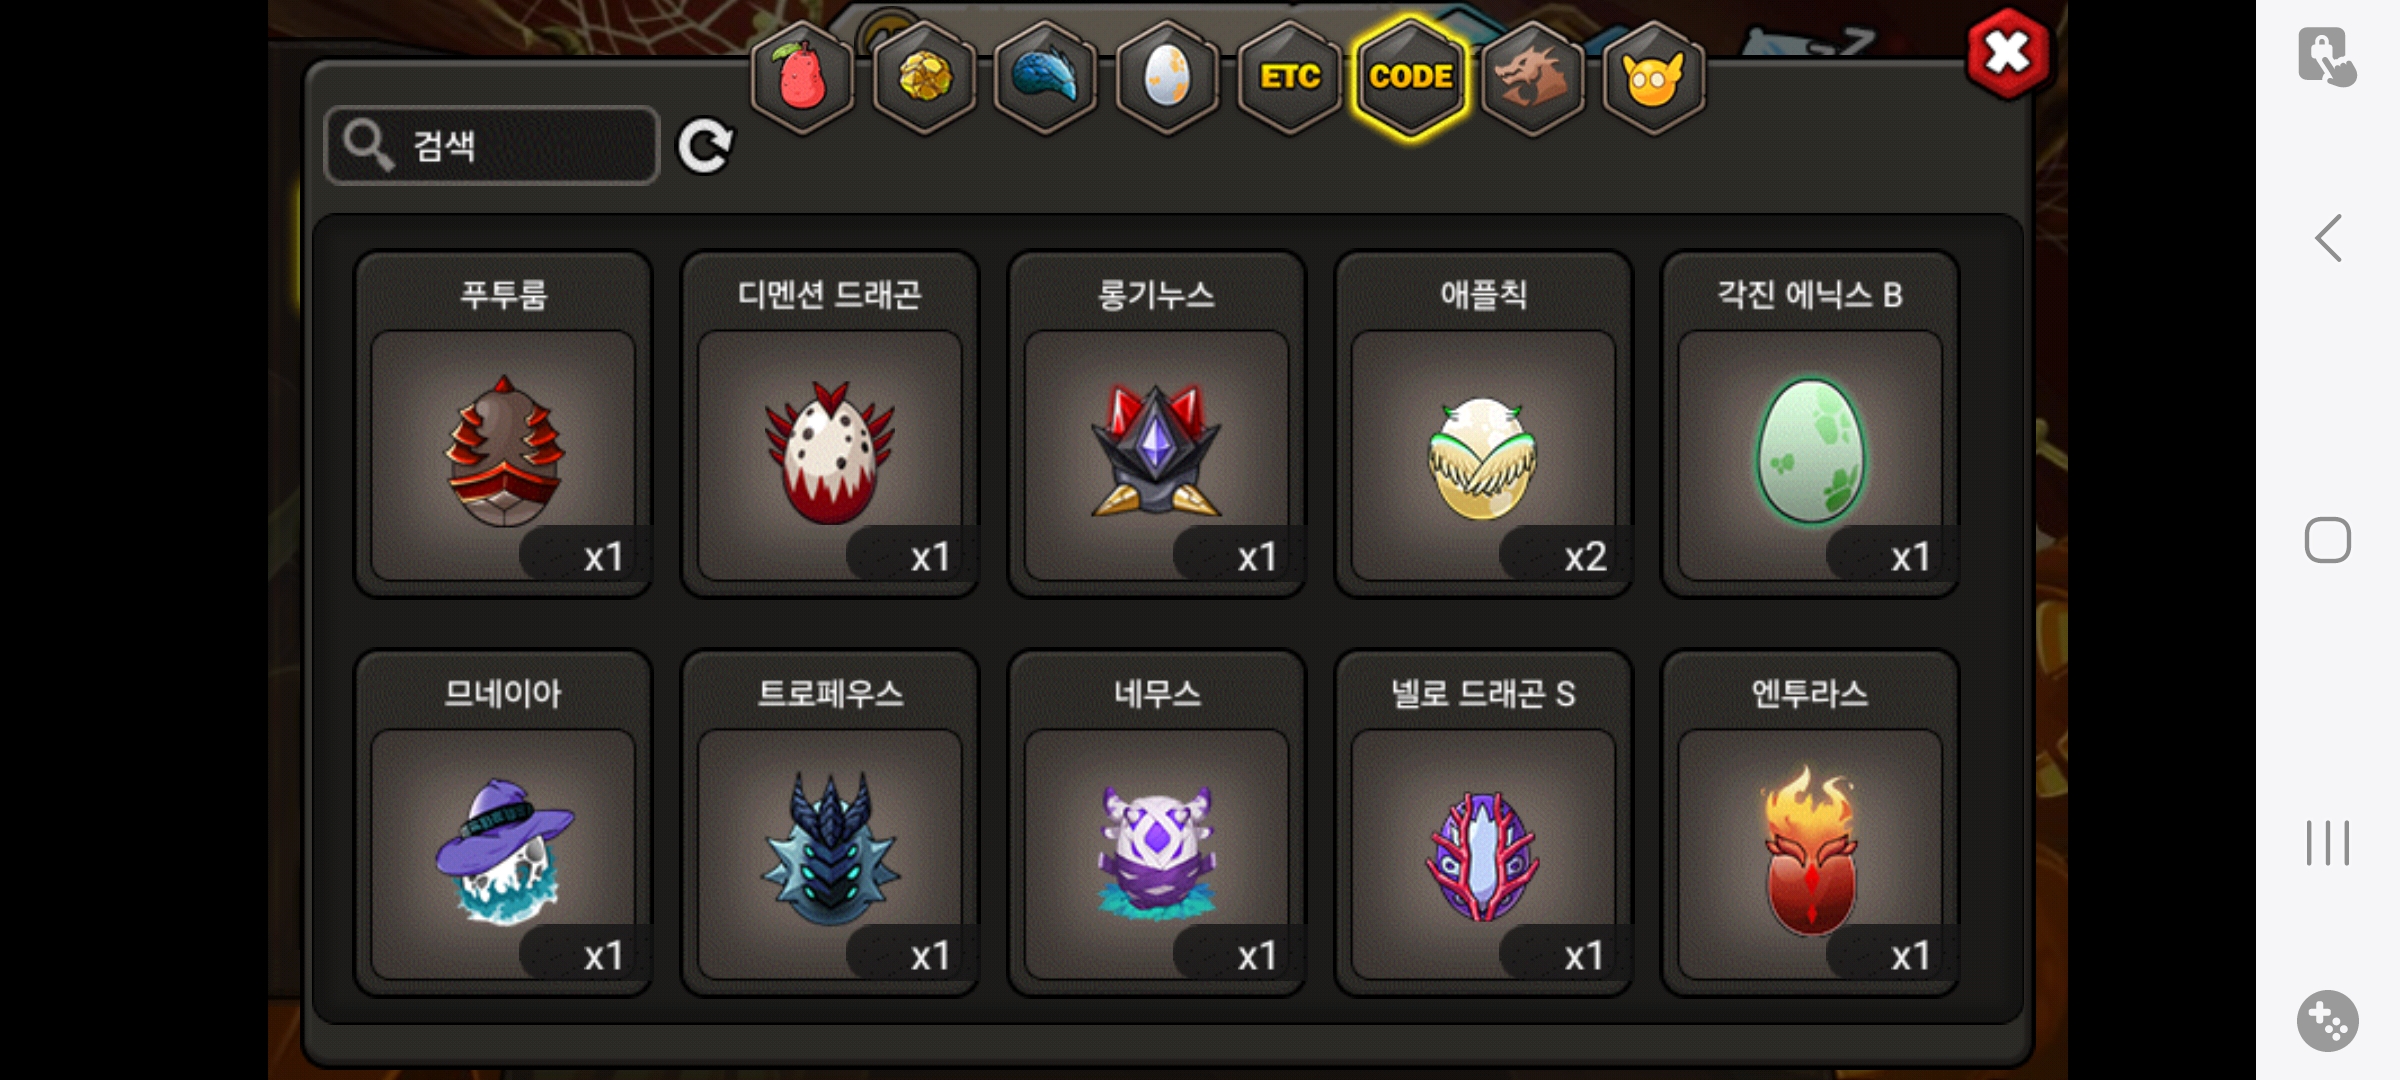Screen dimensions: 2400x1080
Task: Choose the 디멘션 드래곤 egg
Action: tap(830, 424)
